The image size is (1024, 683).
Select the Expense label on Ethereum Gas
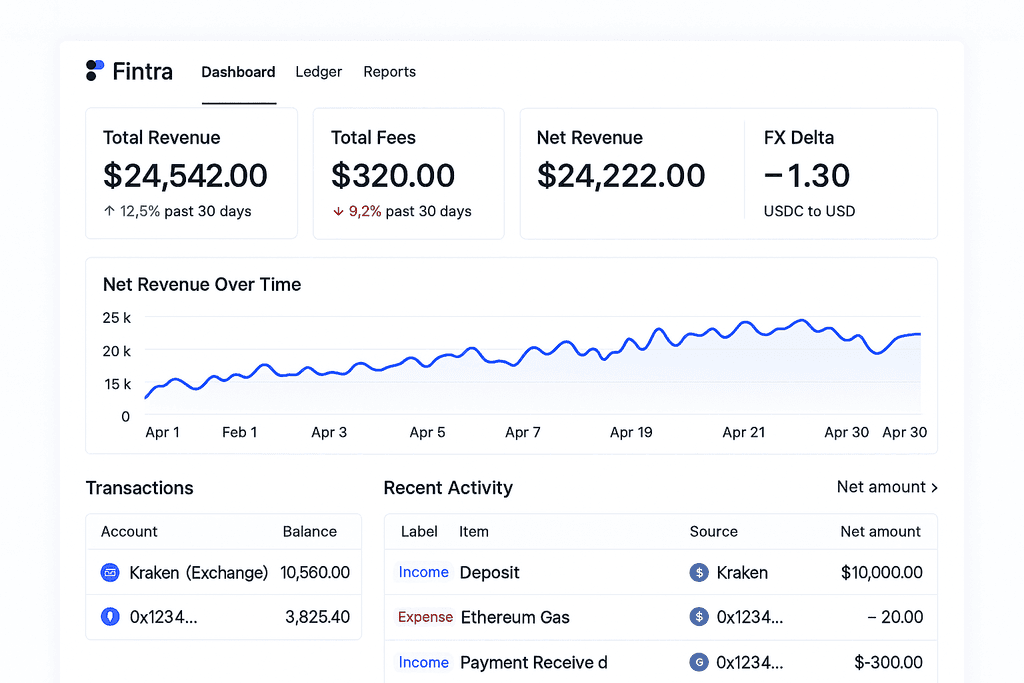[425, 617]
